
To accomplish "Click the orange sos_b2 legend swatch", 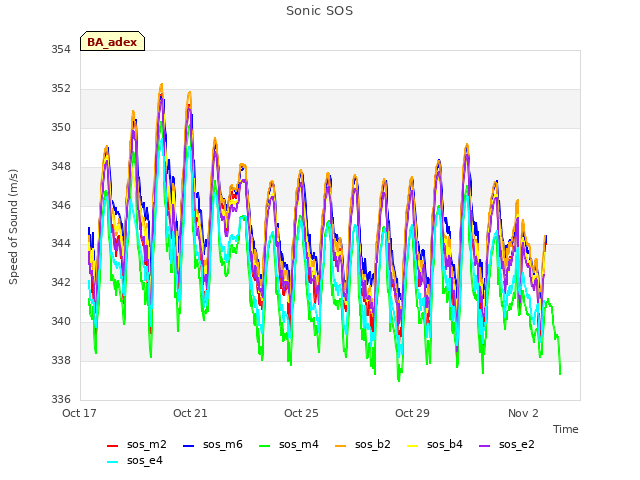I will point(340,446).
